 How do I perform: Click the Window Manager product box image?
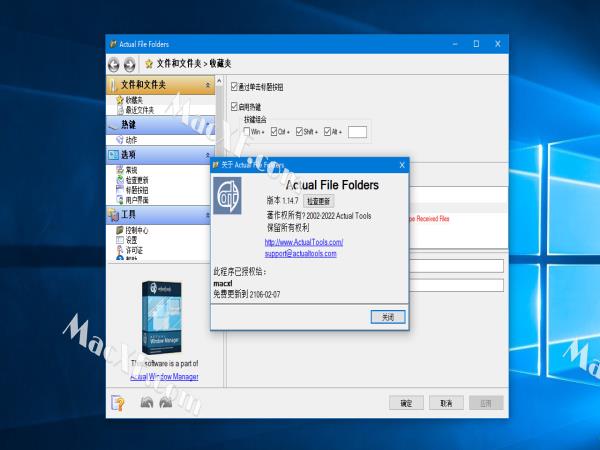[162, 318]
